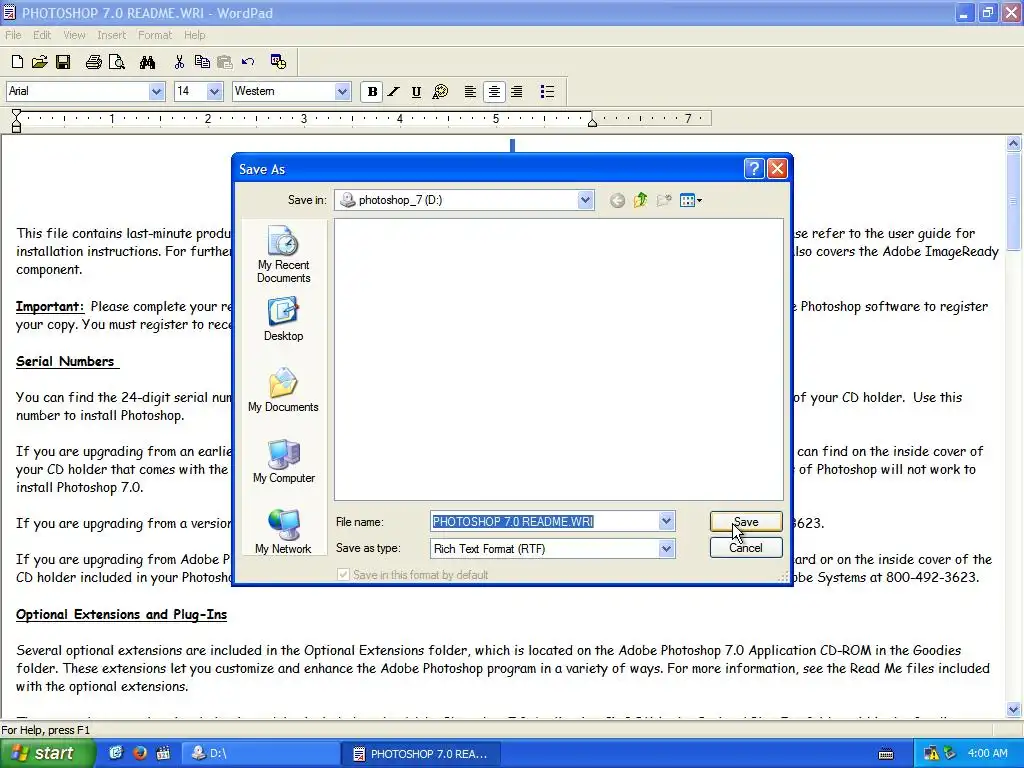The width and height of the screenshot is (1024, 768).
Task: Click the Find binoculars icon
Action: [x=148, y=62]
